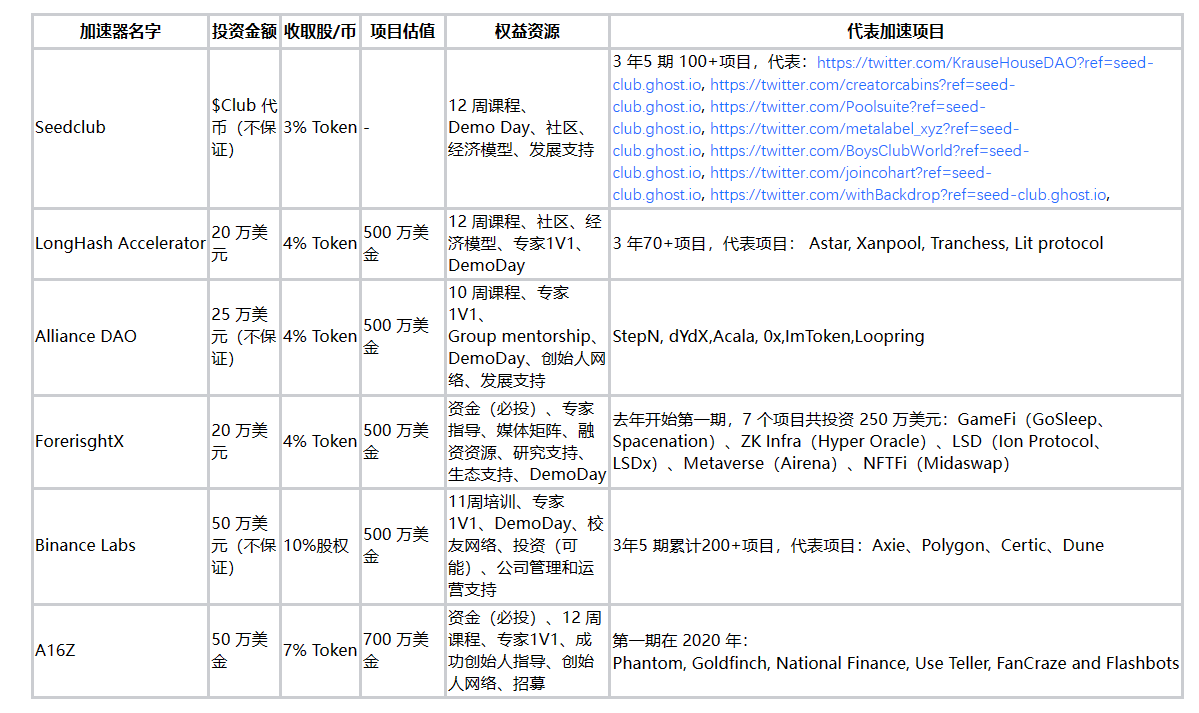This screenshot has width=1199, height=713.
Task: Click the 收取股/币 column header
Action: 320,31
